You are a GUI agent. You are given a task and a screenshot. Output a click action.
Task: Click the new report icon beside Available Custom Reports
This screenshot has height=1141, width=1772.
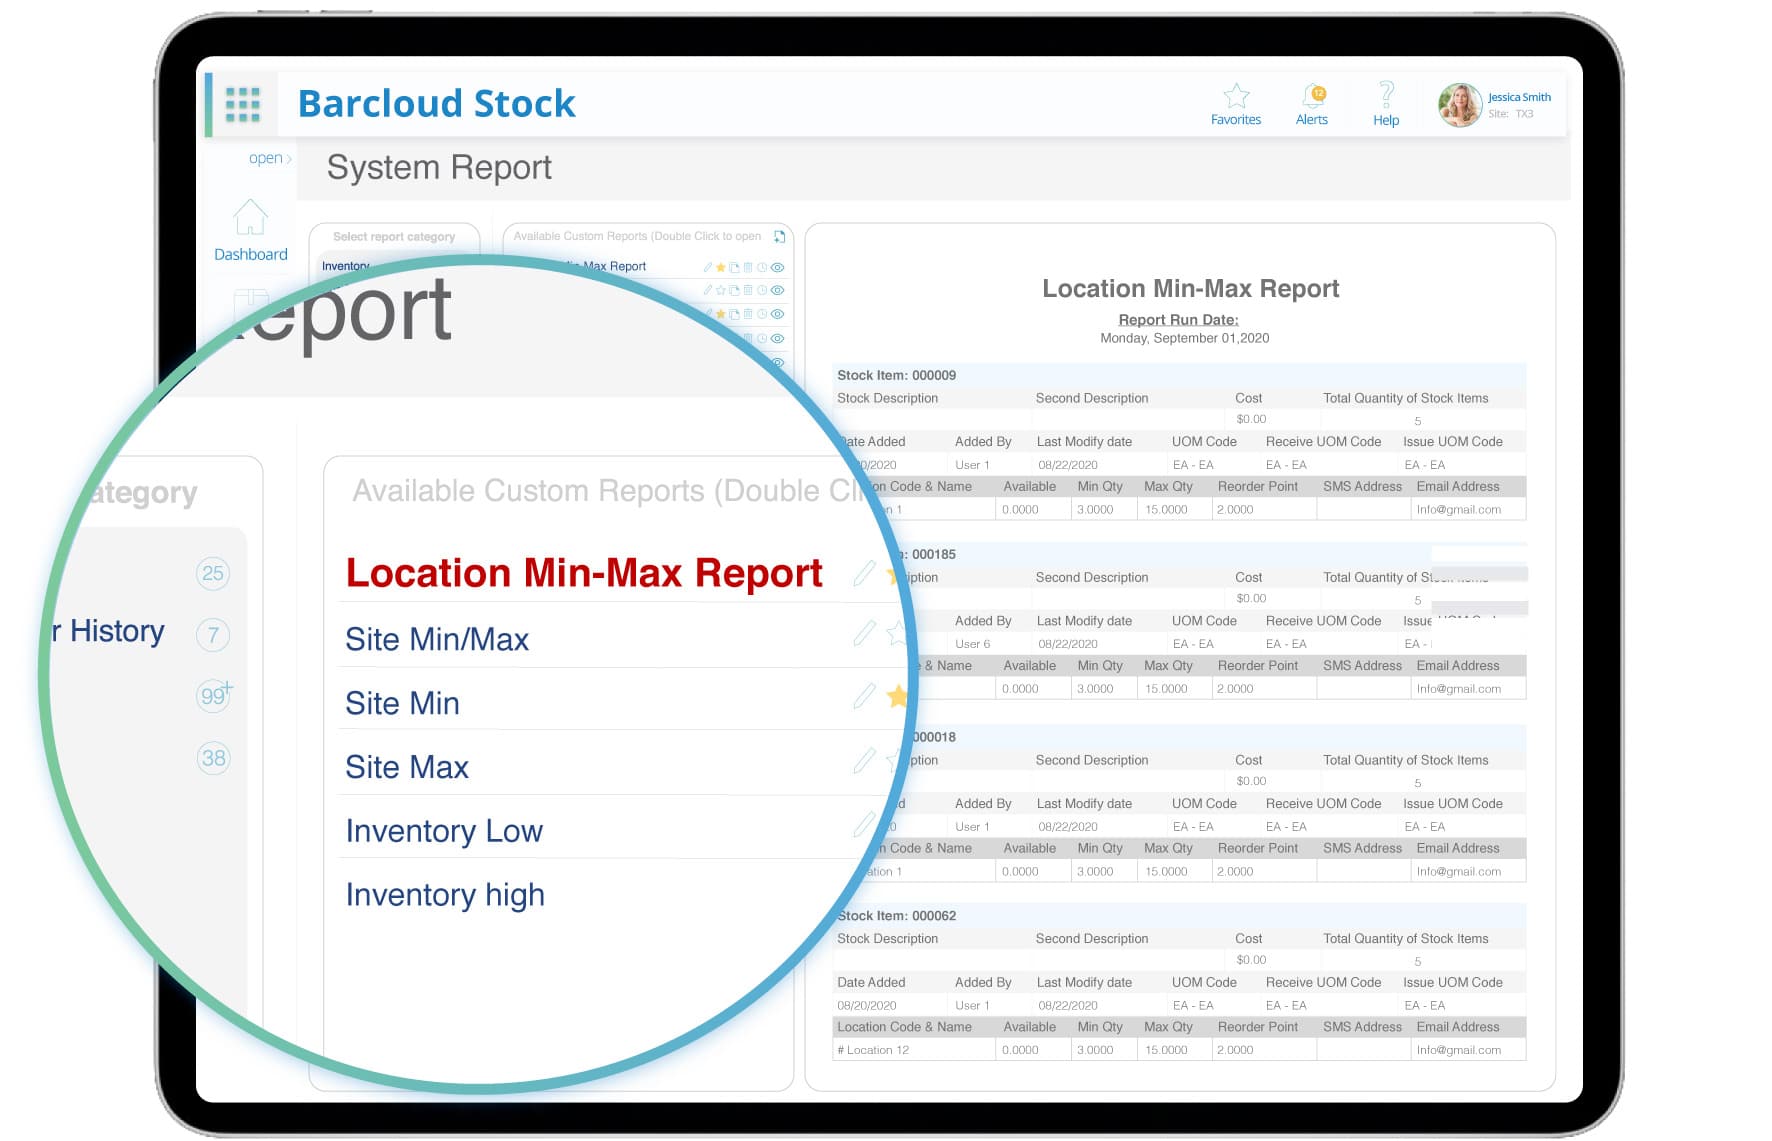pyautogui.click(x=779, y=237)
